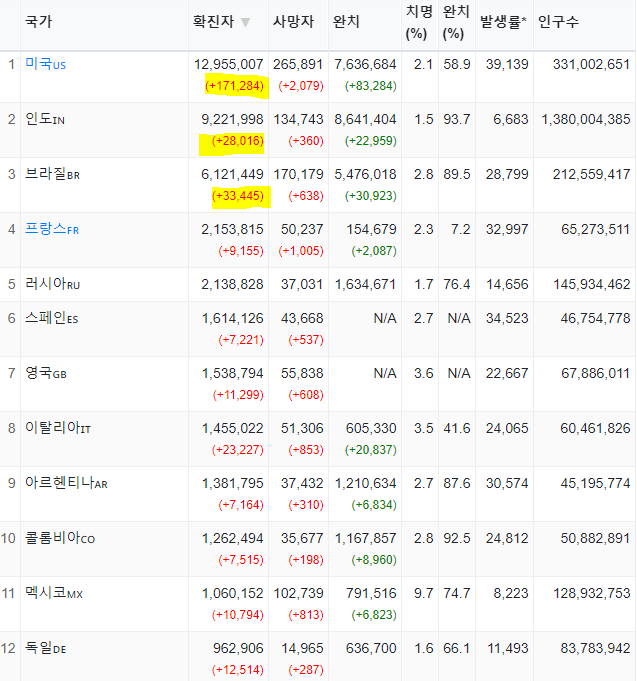Screen dimensions: 637x681
Task: Click Argentina population 45,195,774
Action: point(595,483)
